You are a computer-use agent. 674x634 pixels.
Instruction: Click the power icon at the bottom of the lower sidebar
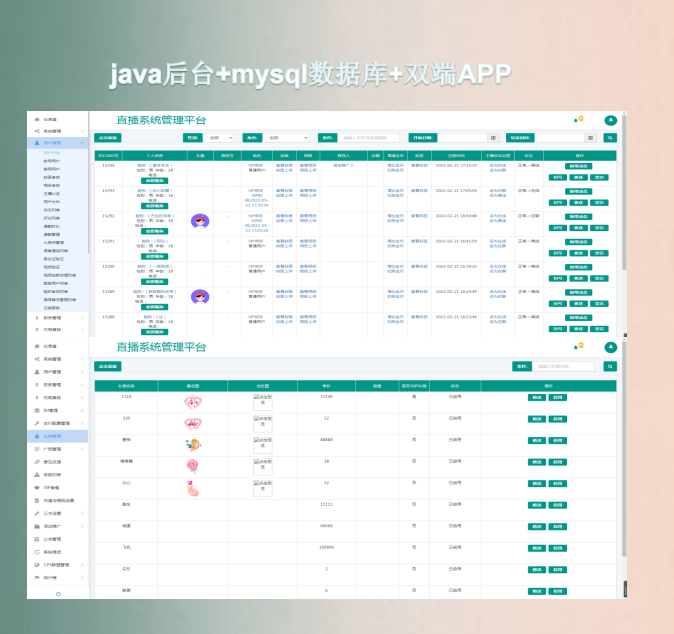click(x=58, y=594)
